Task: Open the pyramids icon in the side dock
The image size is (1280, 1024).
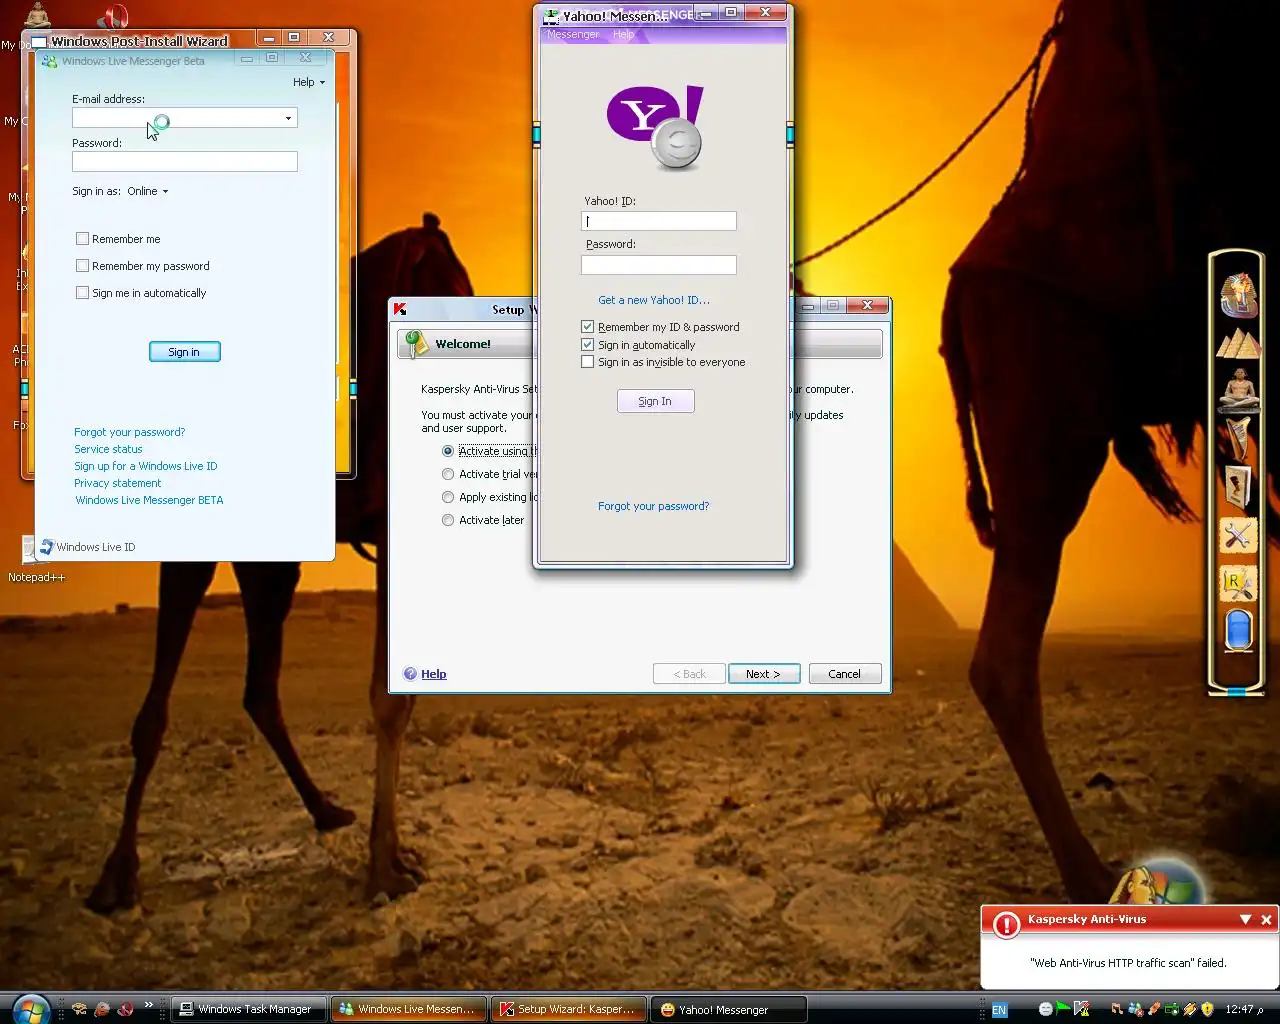Action: pyautogui.click(x=1238, y=343)
